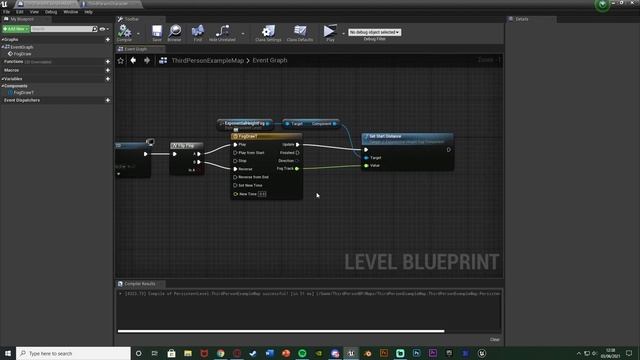Add a new event dispatcher with plus button
This screenshot has height=360, width=640.
[x=108, y=100]
